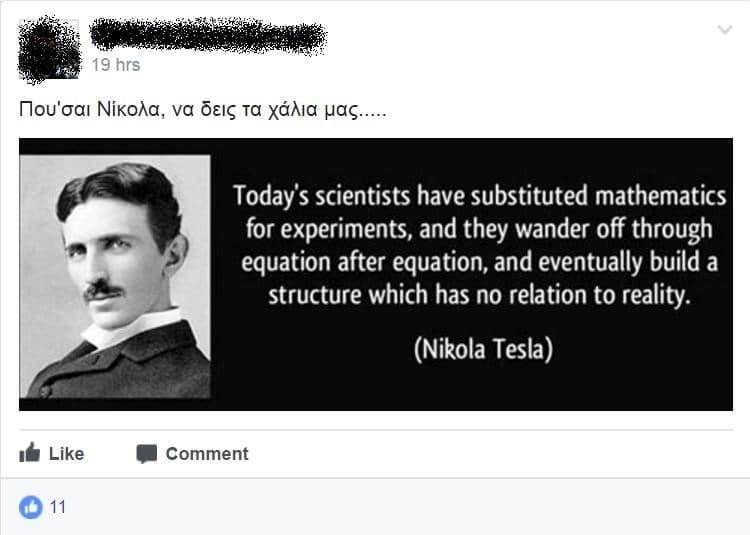This screenshot has height=535, width=750.
Task: Click the thumbs-up Like icon
Action: click(x=30, y=453)
